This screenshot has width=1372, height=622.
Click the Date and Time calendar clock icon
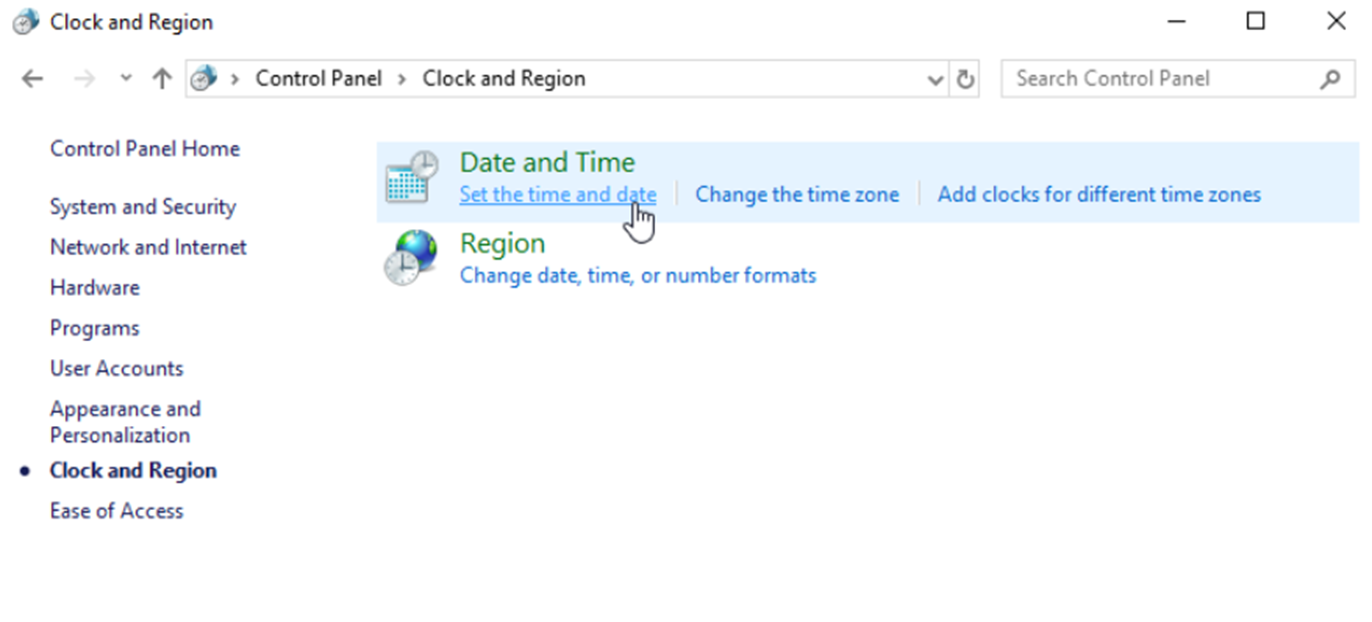click(x=411, y=178)
